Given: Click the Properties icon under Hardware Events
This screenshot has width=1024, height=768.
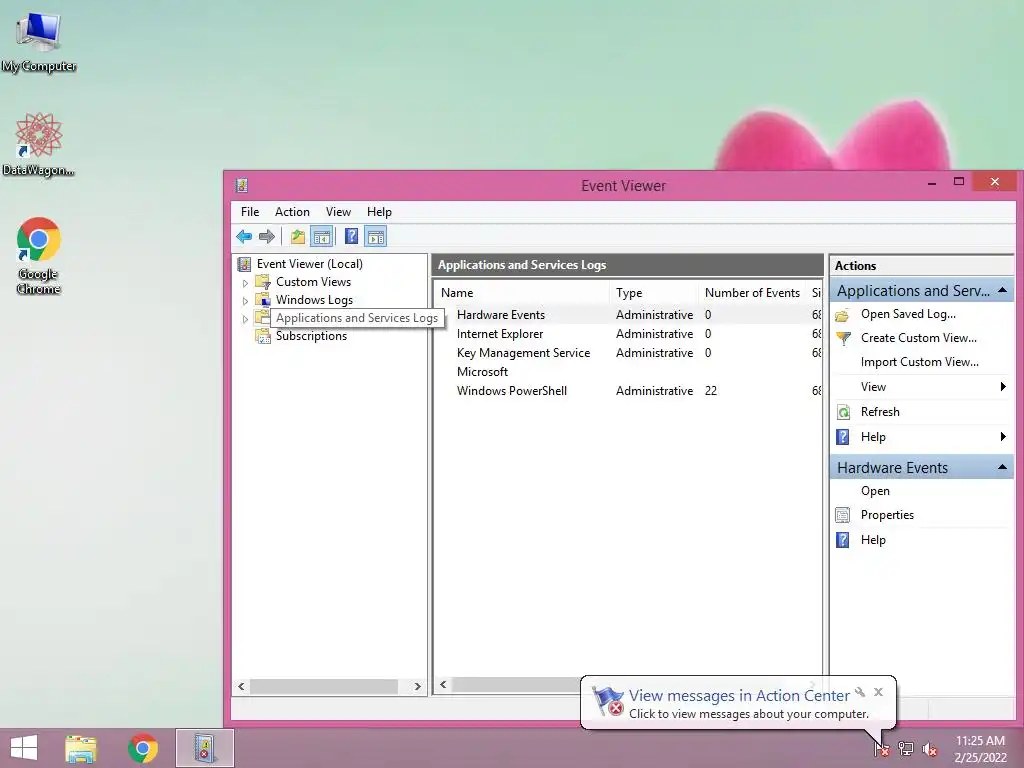Looking at the screenshot, I should pyautogui.click(x=843, y=515).
